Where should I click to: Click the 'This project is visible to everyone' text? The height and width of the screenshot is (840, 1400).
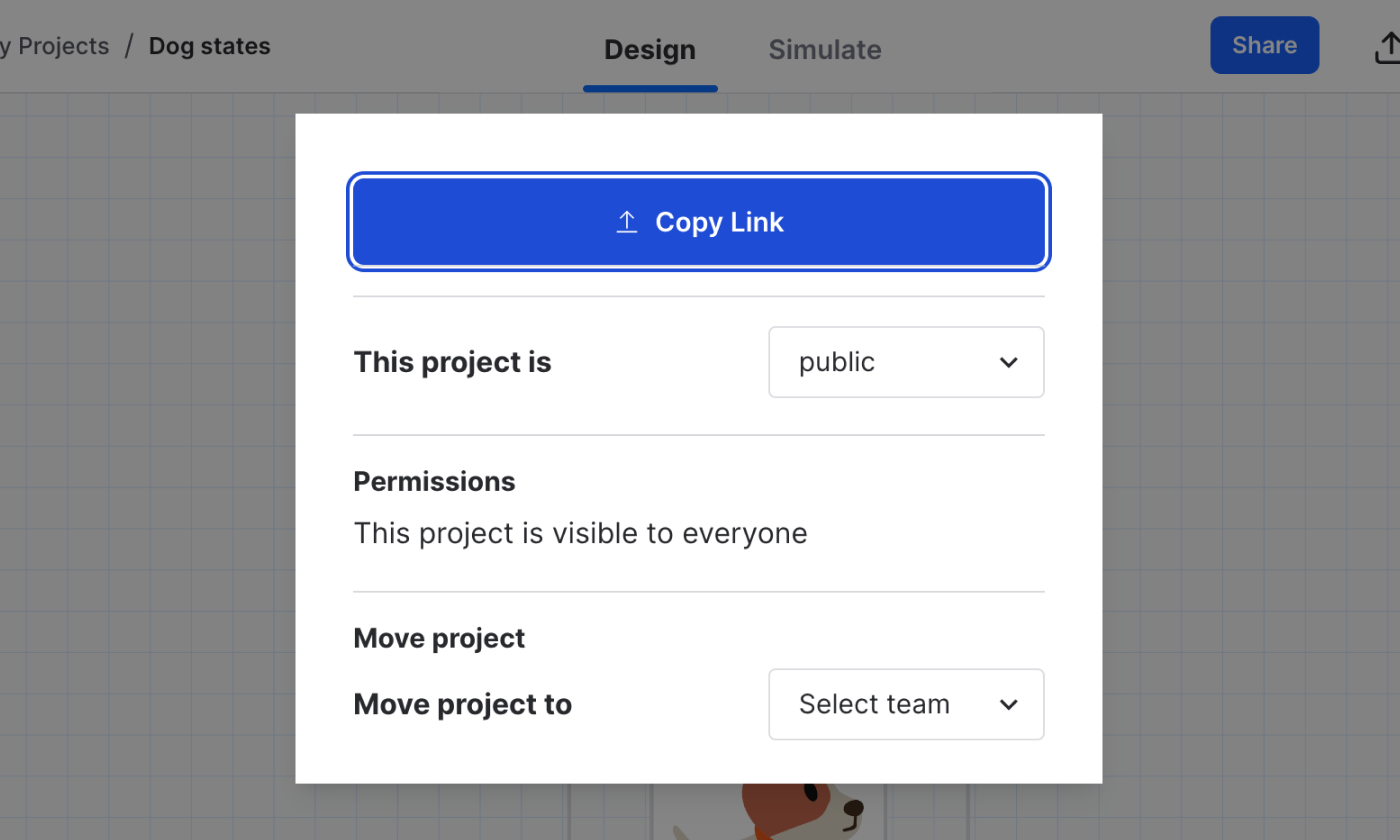pos(580,533)
